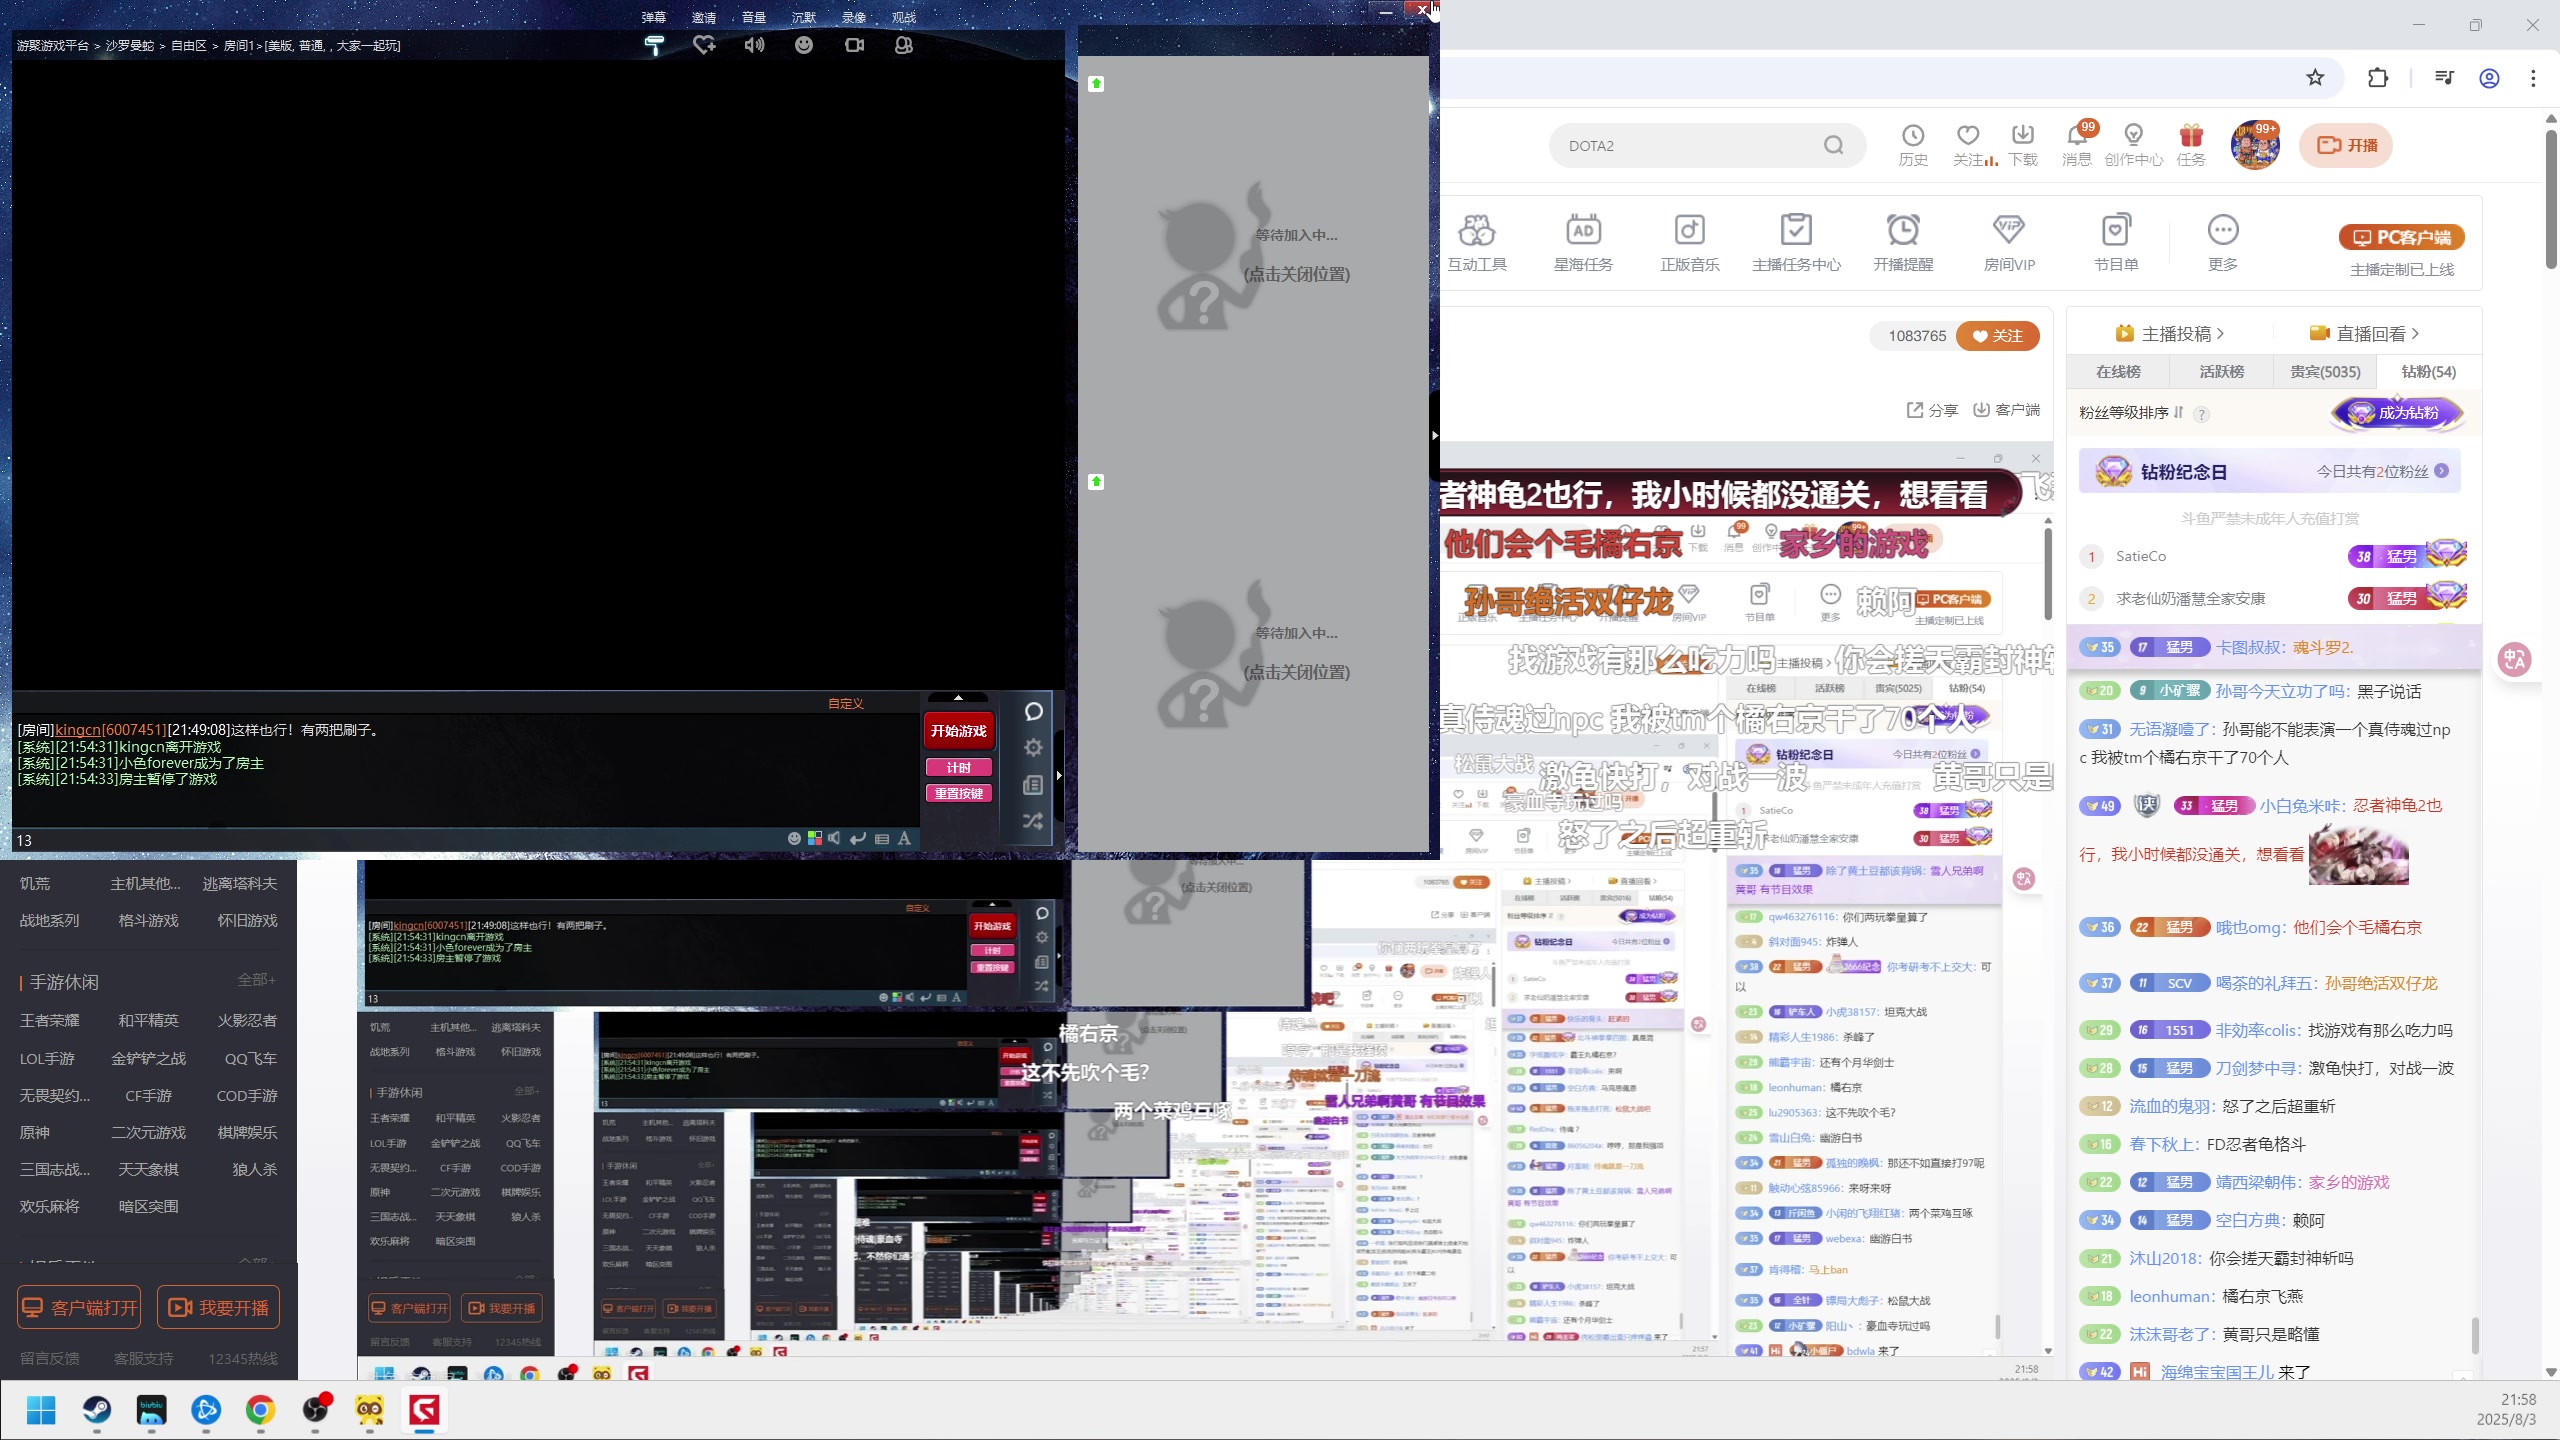
Task: Click the first green up-arrow player slot icon
Action: (1096, 84)
